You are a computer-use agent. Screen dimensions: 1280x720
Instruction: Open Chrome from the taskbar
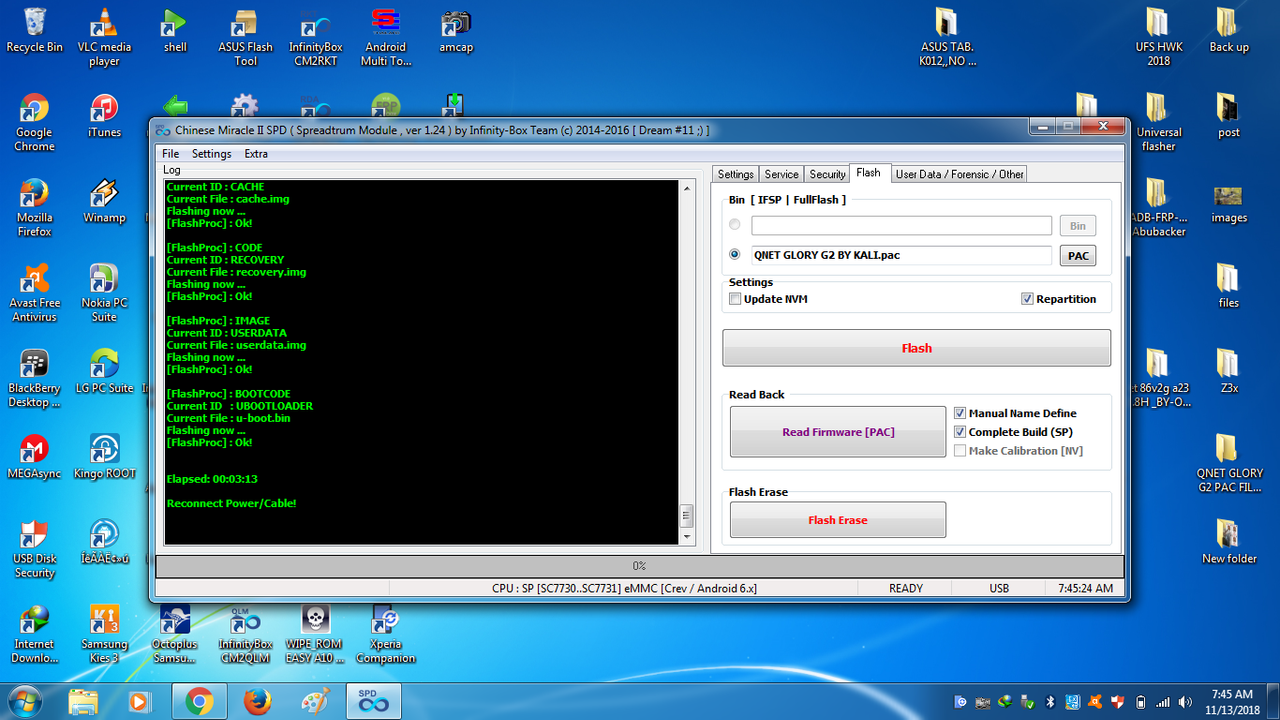(x=199, y=702)
